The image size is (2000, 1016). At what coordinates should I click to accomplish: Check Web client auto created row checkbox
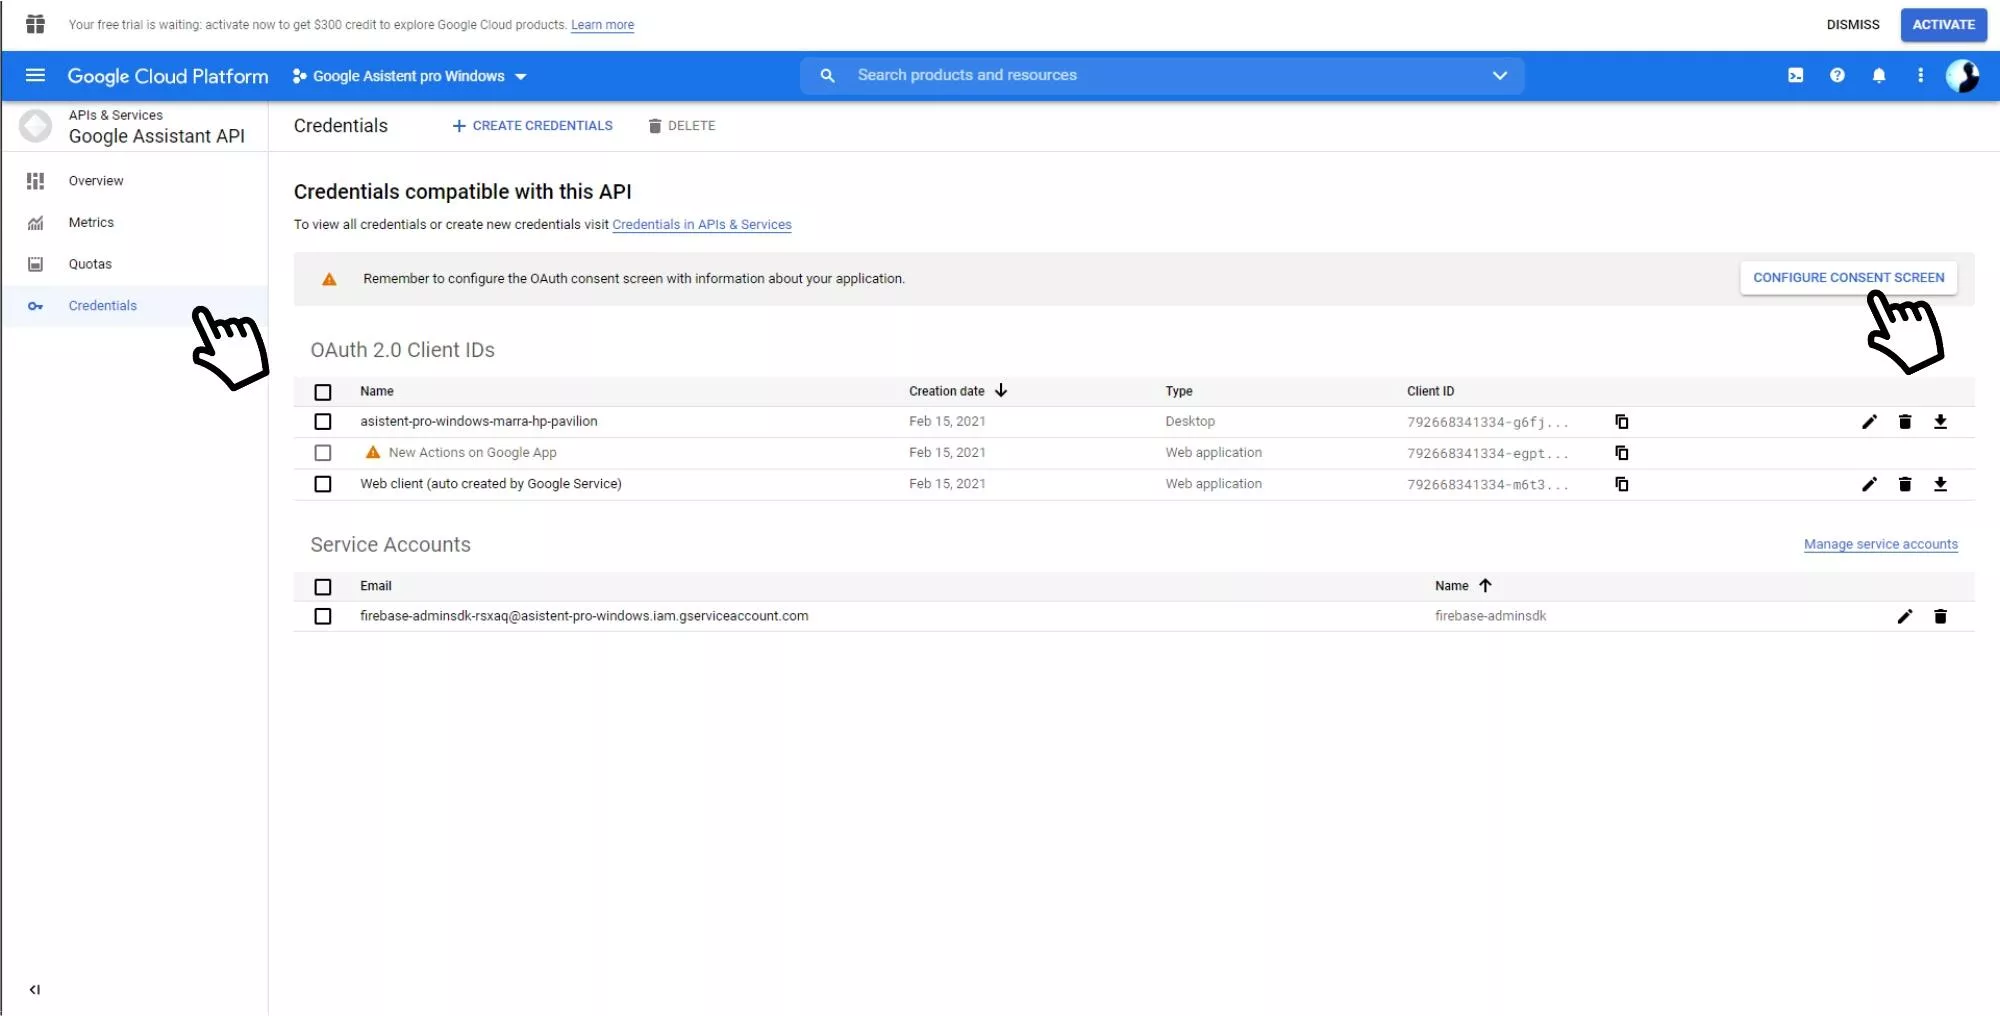tap(323, 484)
